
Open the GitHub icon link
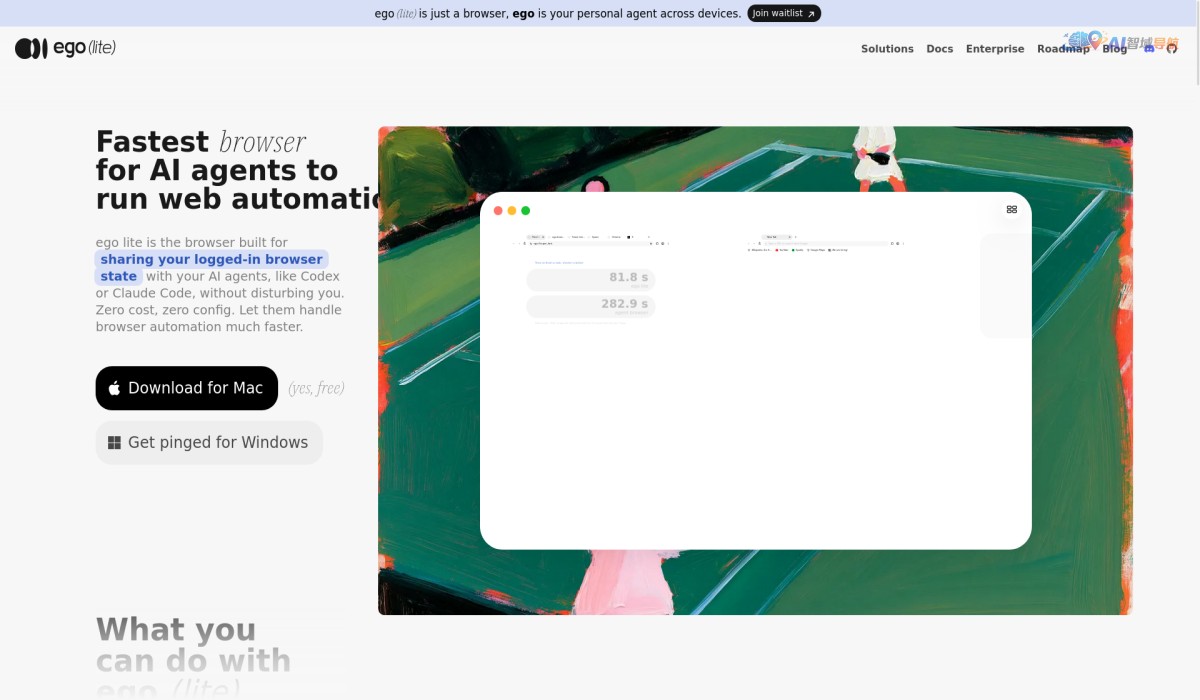[x=1172, y=48]
